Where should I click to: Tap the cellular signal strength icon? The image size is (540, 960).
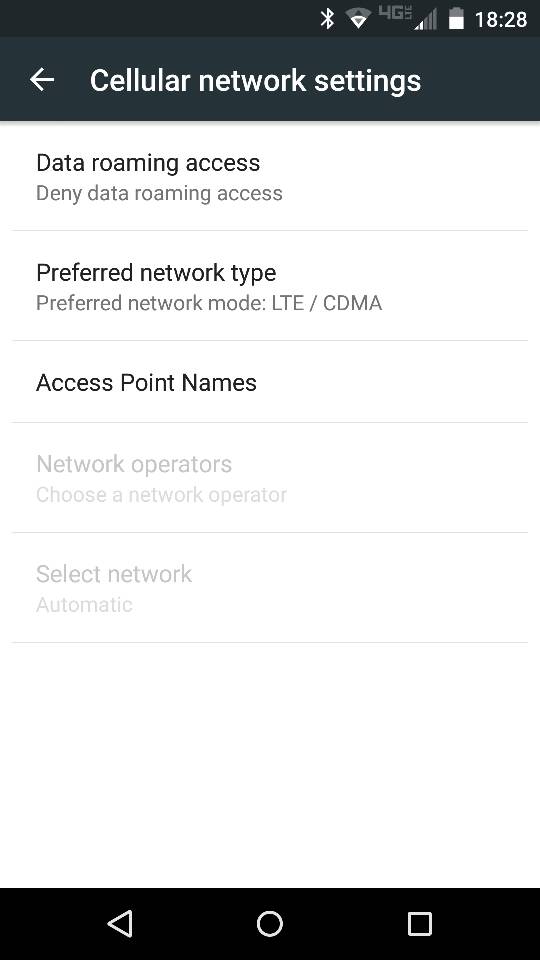click(x=426, y=19)
